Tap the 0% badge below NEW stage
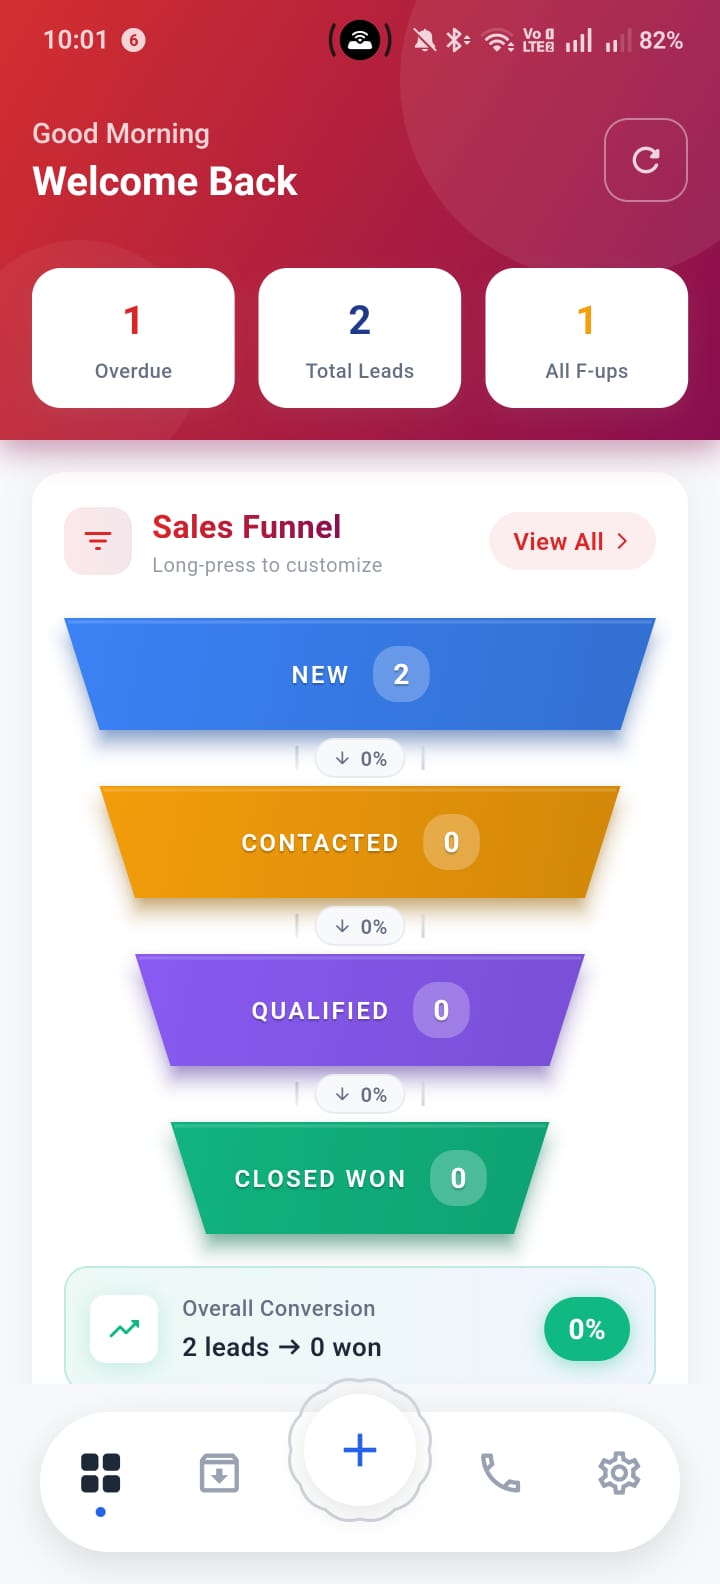 pos(360,759)
